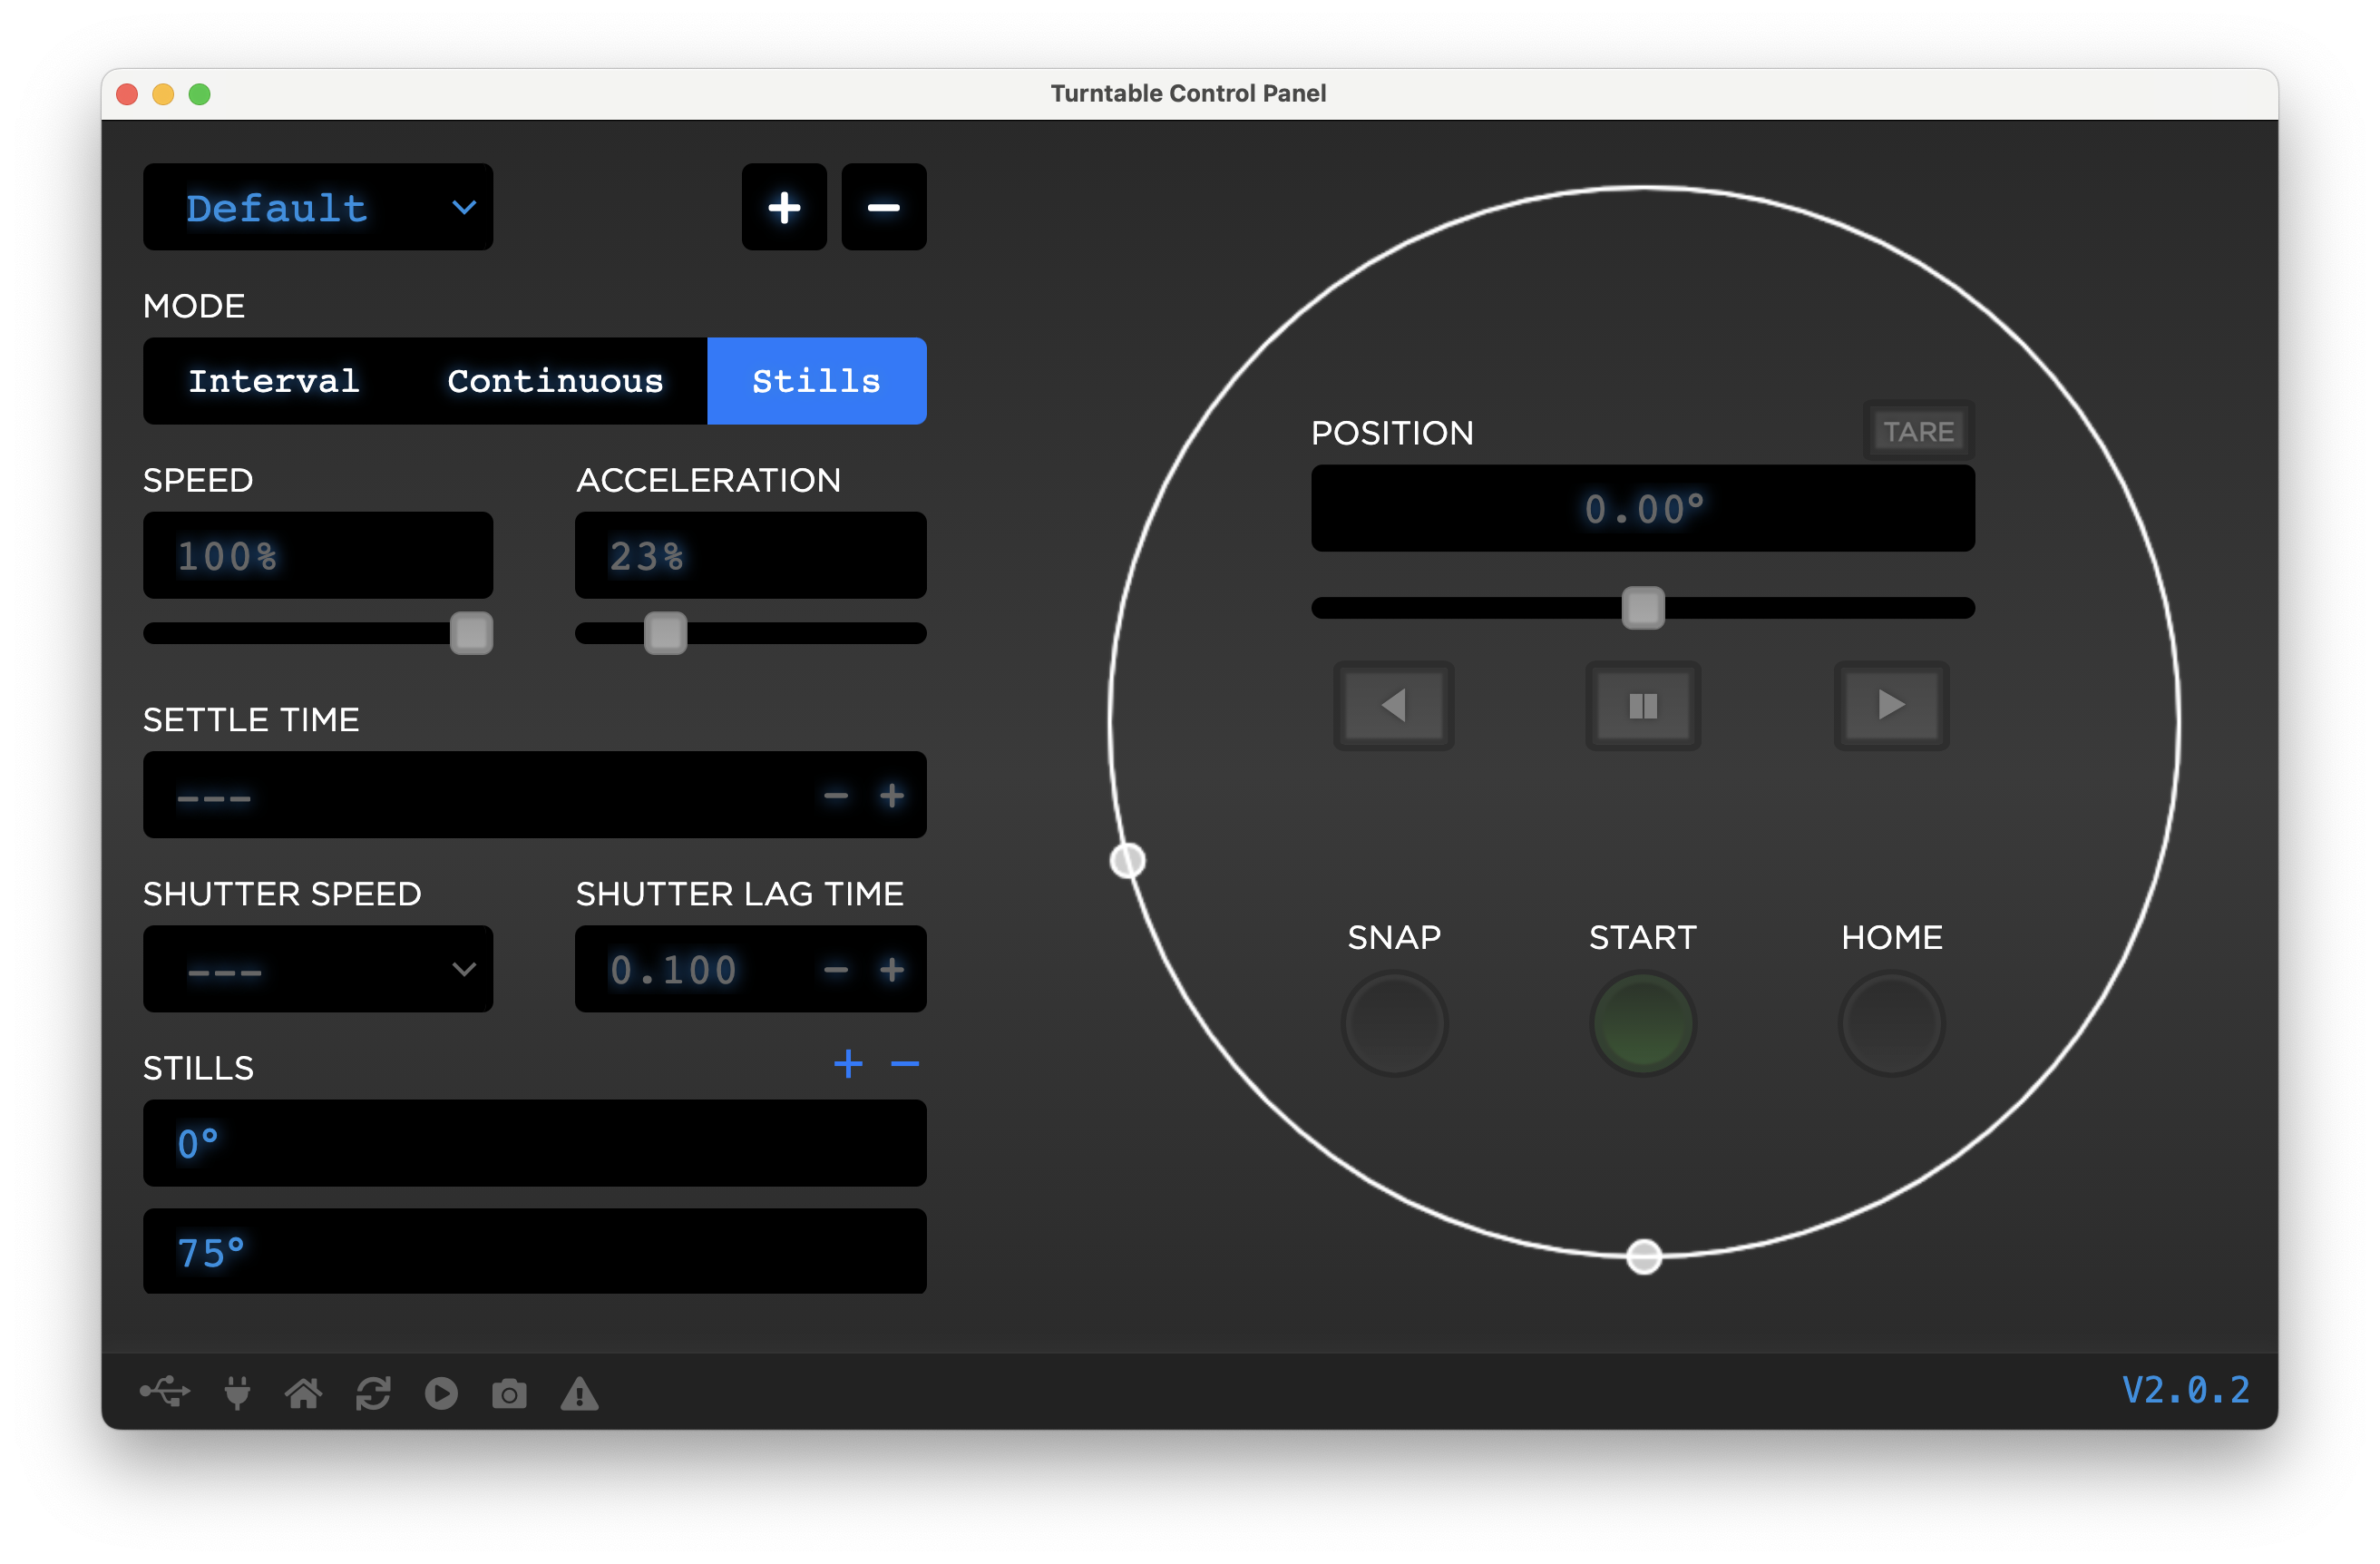The height and width of the screenshot is (1564, 2380).
Task: Click the sync arrows status icon
Action: click(373, 1392)
